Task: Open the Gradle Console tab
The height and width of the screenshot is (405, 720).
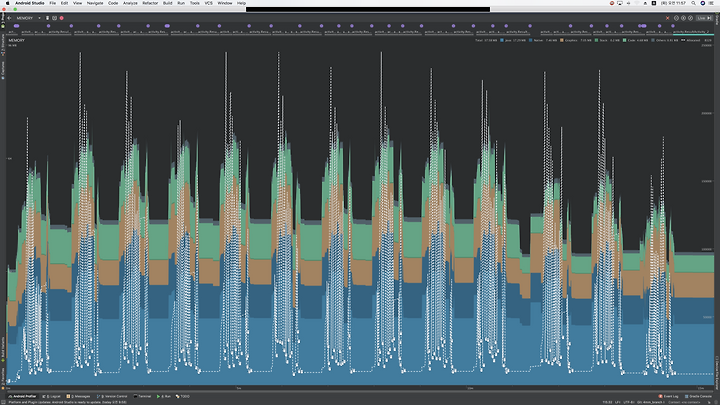Action: click(698, 396)
